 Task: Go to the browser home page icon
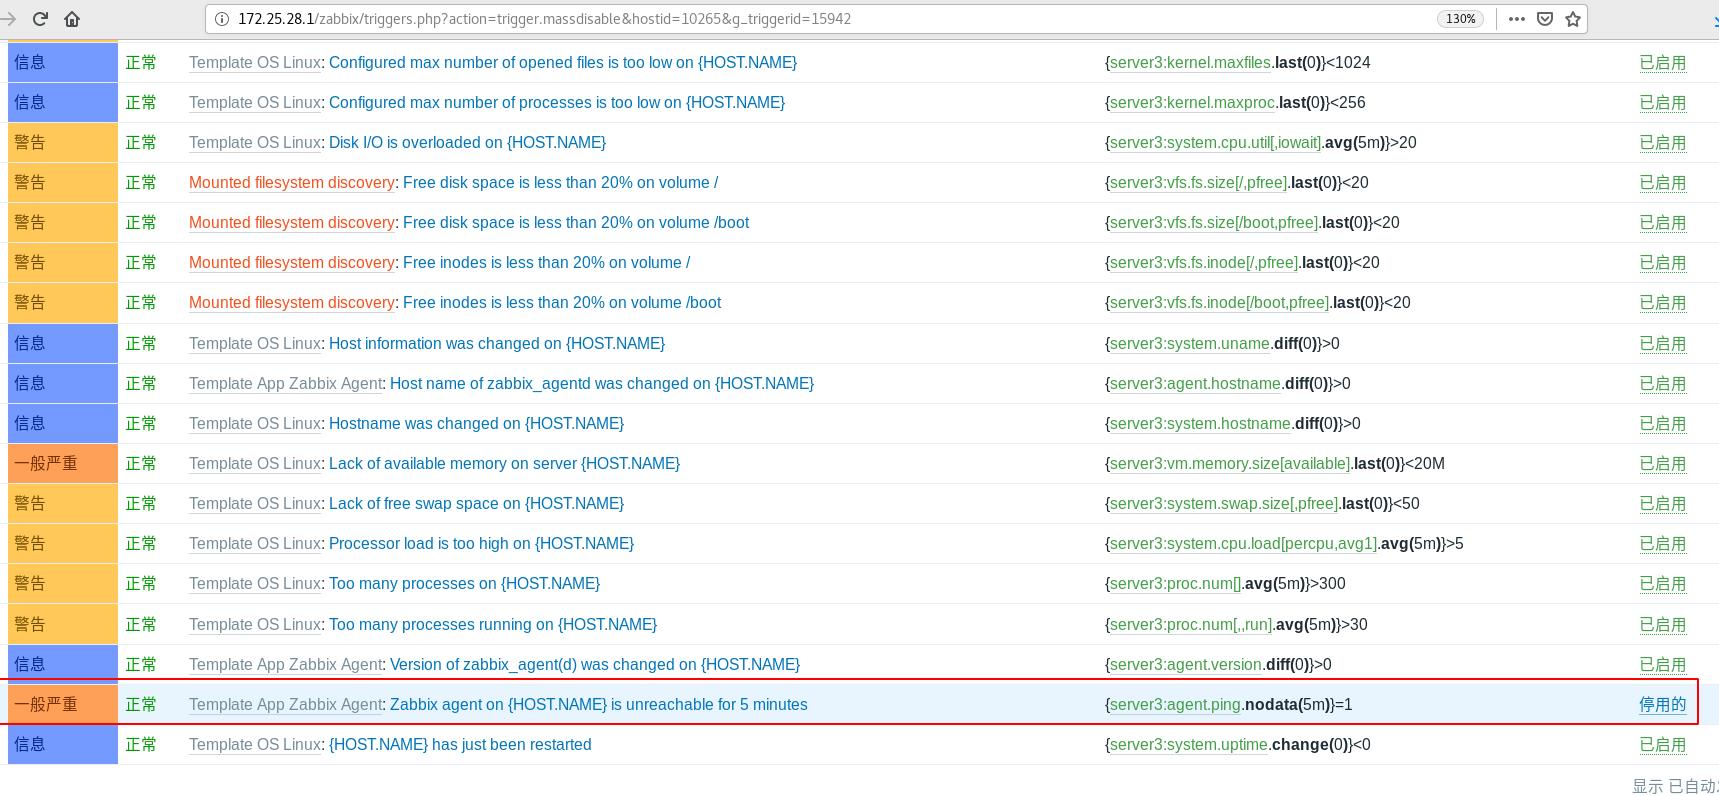pos(72,18)
